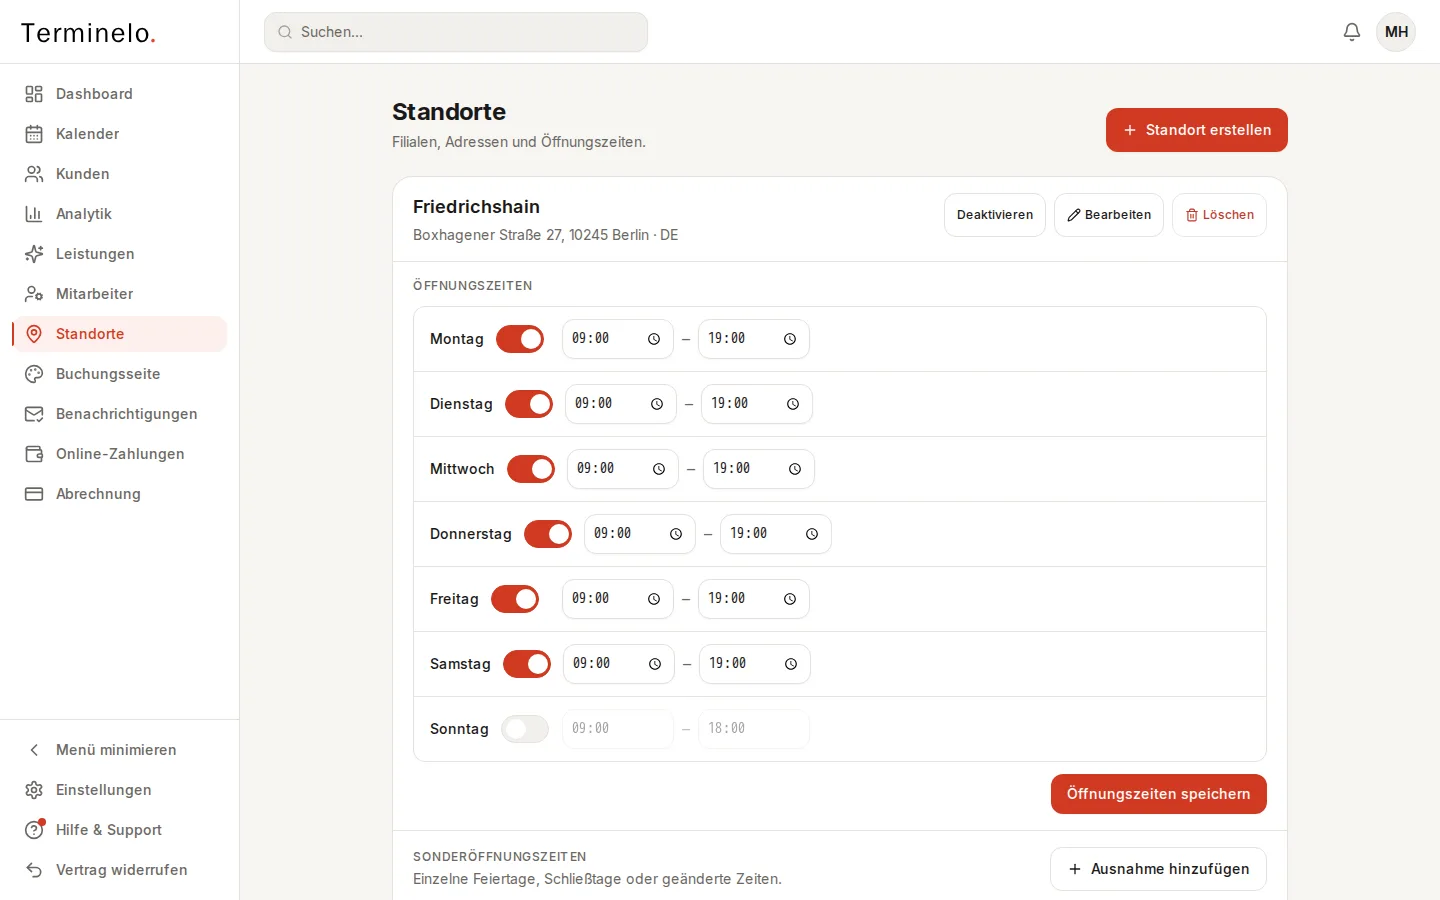1440x900 pixels.
Task: Click the notification bell icon
Action: click(1352, 32)
